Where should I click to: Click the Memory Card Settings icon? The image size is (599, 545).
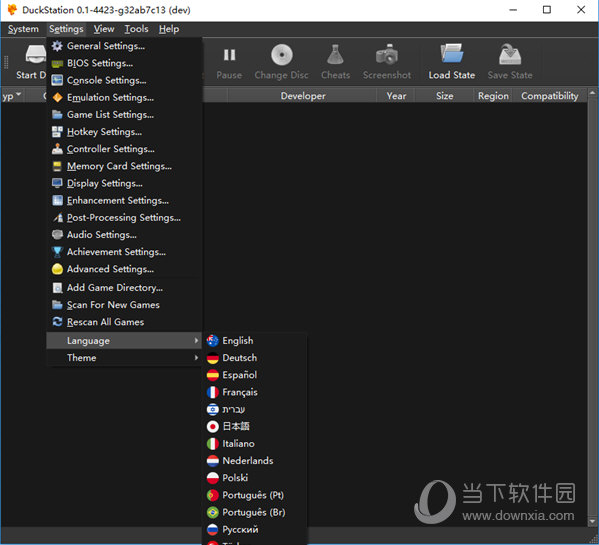[57, 166]
